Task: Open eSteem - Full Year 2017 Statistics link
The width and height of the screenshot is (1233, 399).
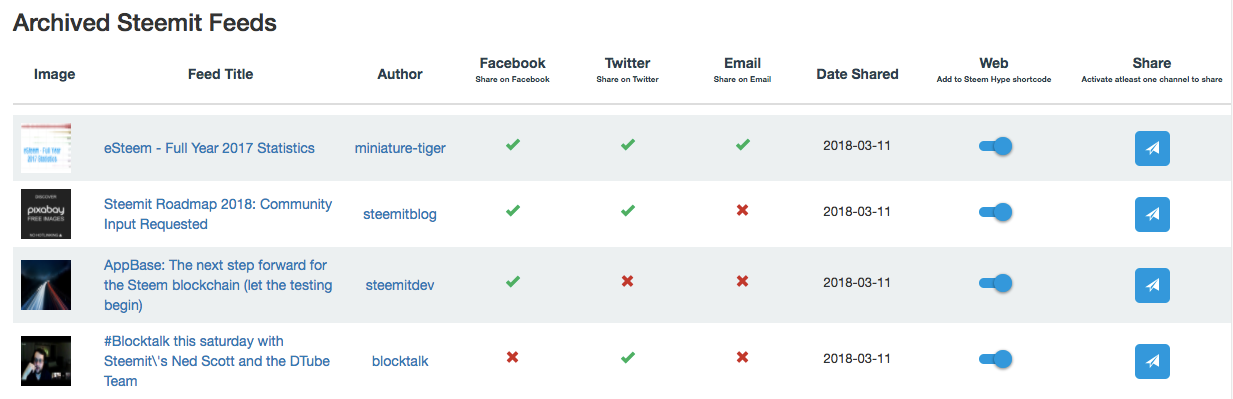Action: coord(209,148)
